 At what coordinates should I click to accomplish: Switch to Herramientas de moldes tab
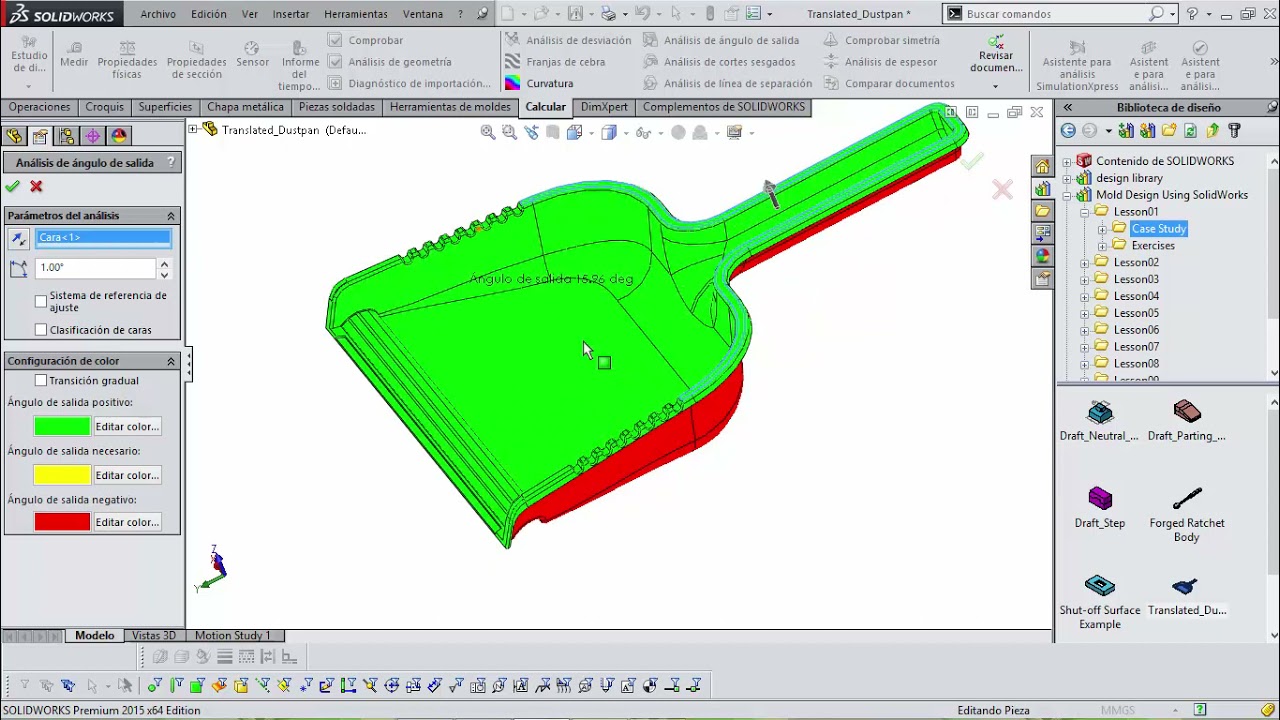pos(450,107)
